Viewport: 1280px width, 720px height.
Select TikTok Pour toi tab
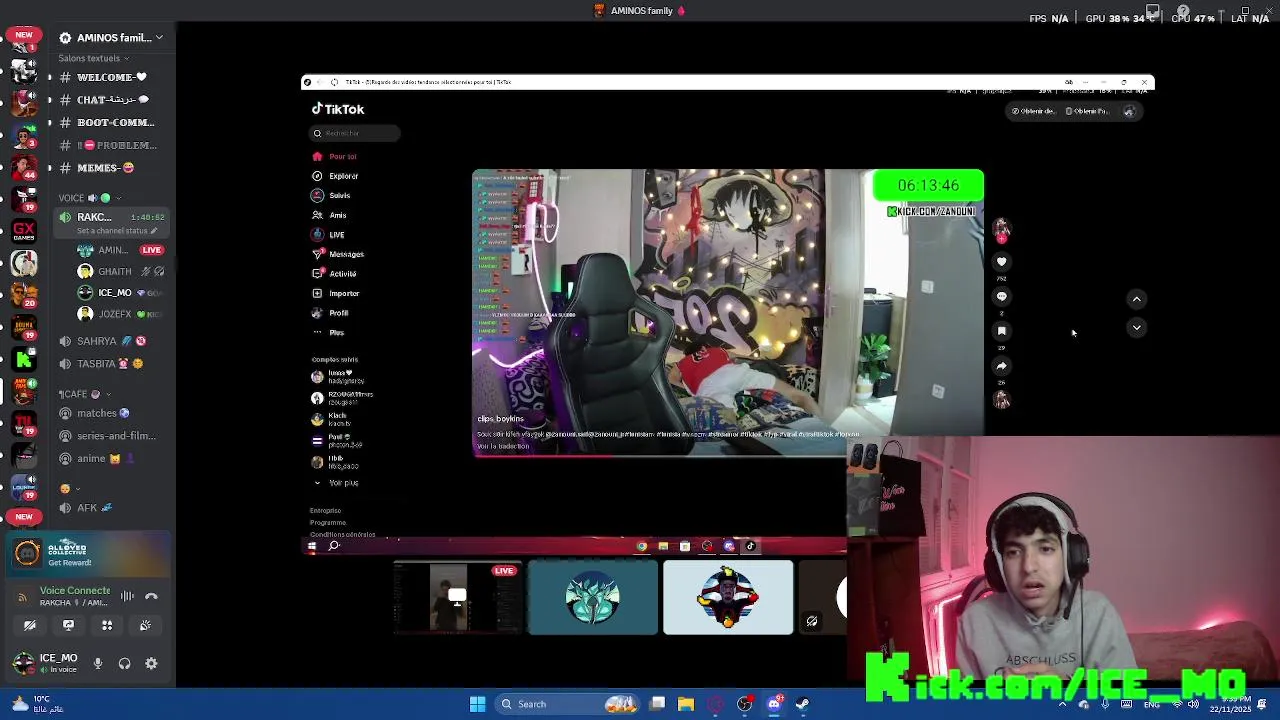click(335, 156)
